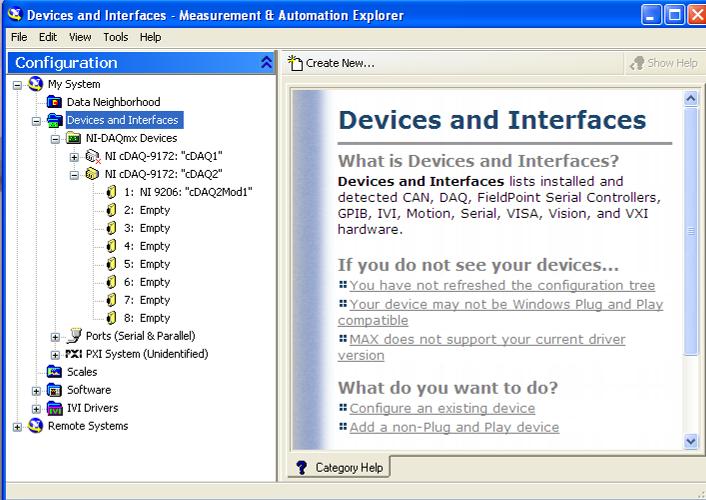Click the Remote Systems globe icon

click(35, 426)
